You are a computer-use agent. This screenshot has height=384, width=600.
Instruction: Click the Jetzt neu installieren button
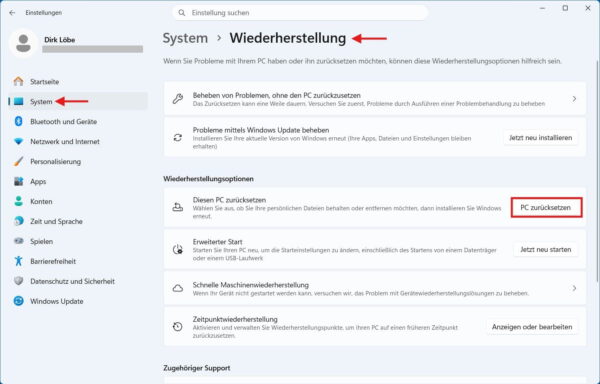tap(541, 138)
